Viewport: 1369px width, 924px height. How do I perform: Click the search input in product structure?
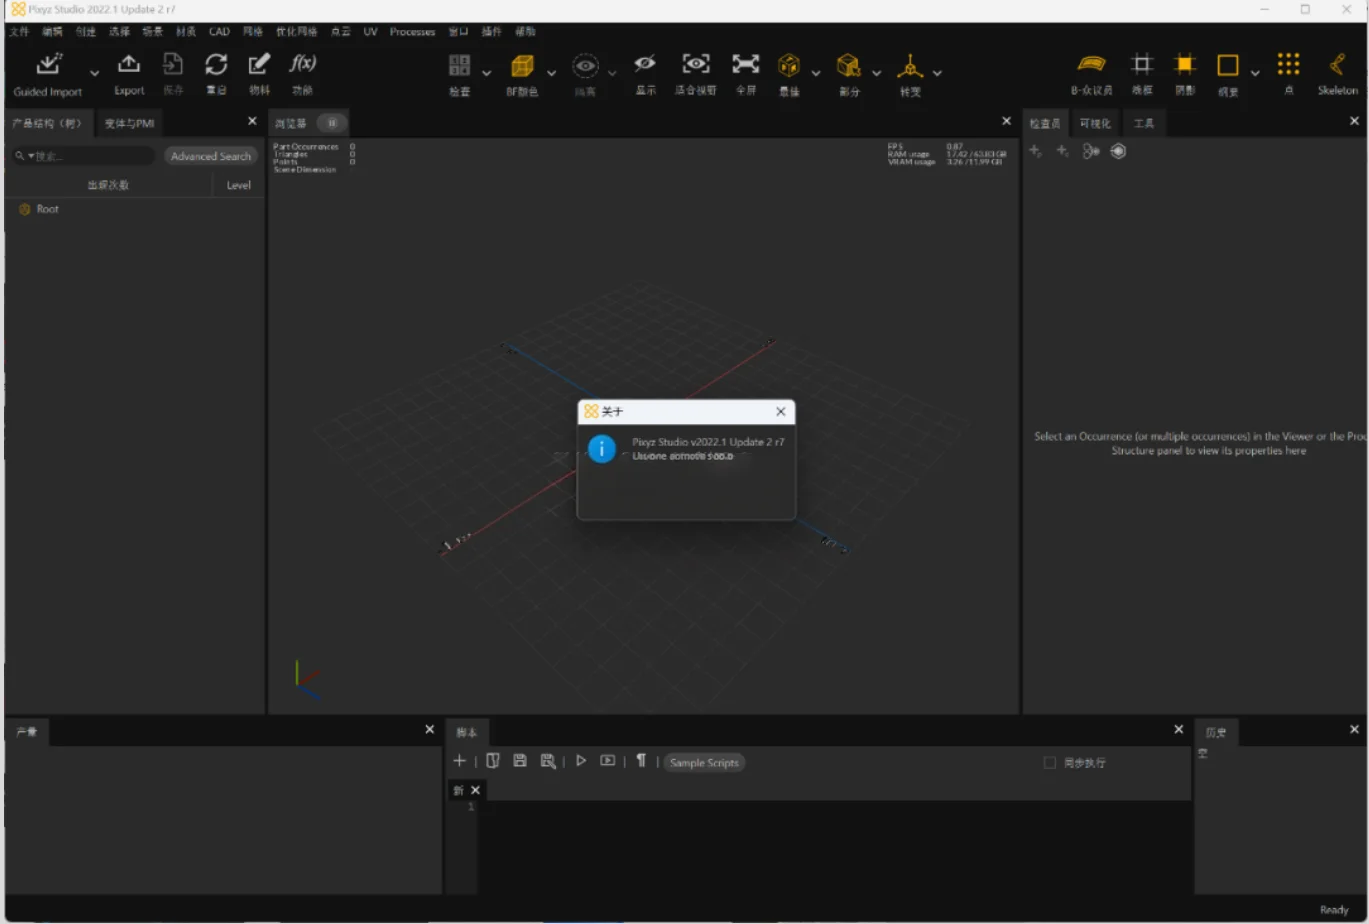(x=84, y=156)
